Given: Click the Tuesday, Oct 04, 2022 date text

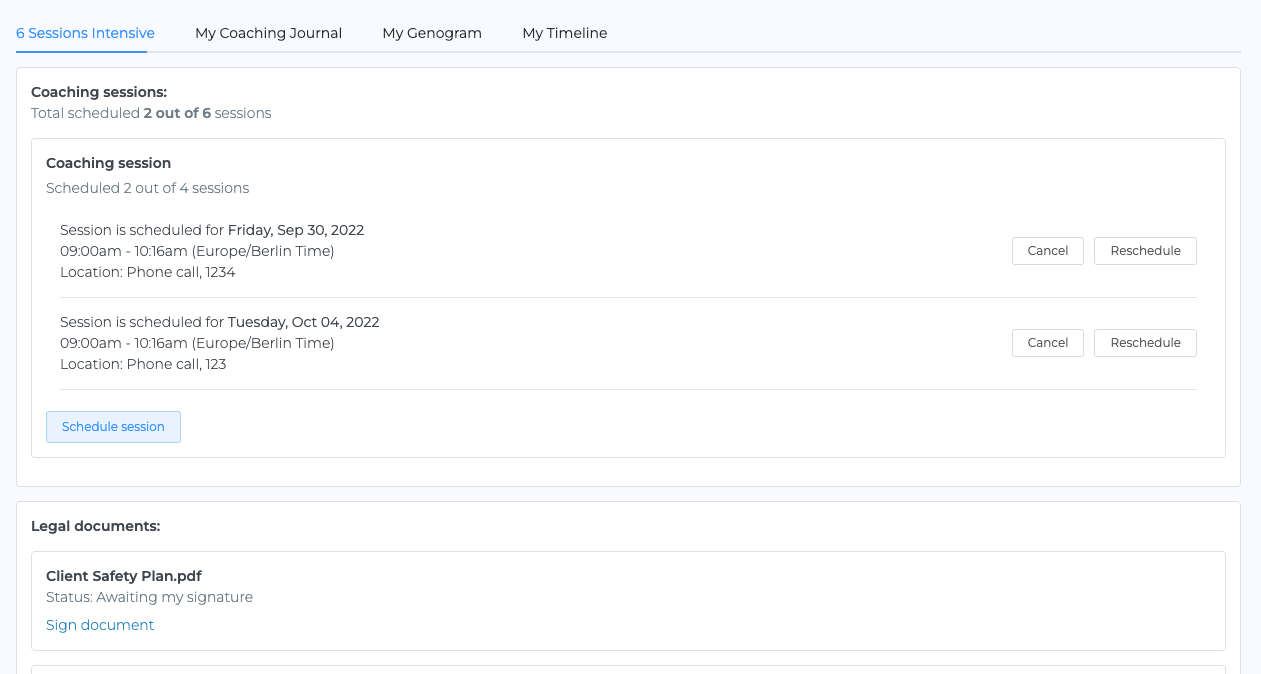Looking at the screenshot, I should tap(303, 322).
